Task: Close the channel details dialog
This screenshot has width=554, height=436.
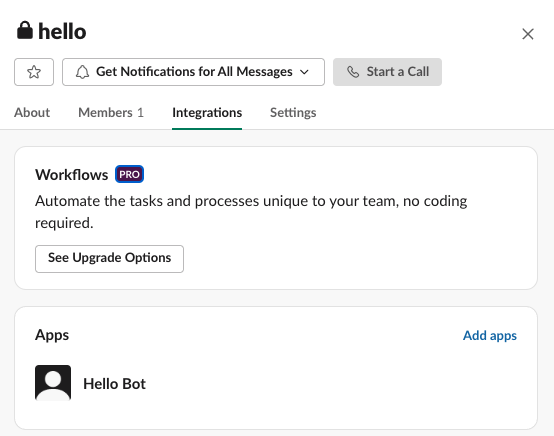Action: (x=528, y=34)
